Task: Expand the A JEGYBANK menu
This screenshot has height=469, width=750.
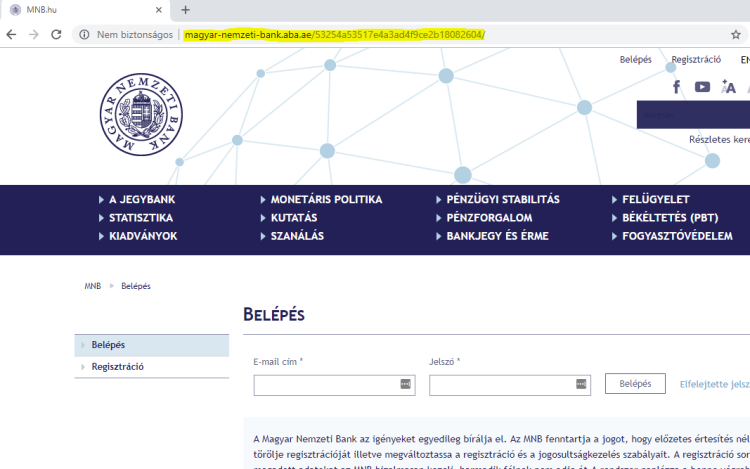Action: tap(142, 199)
